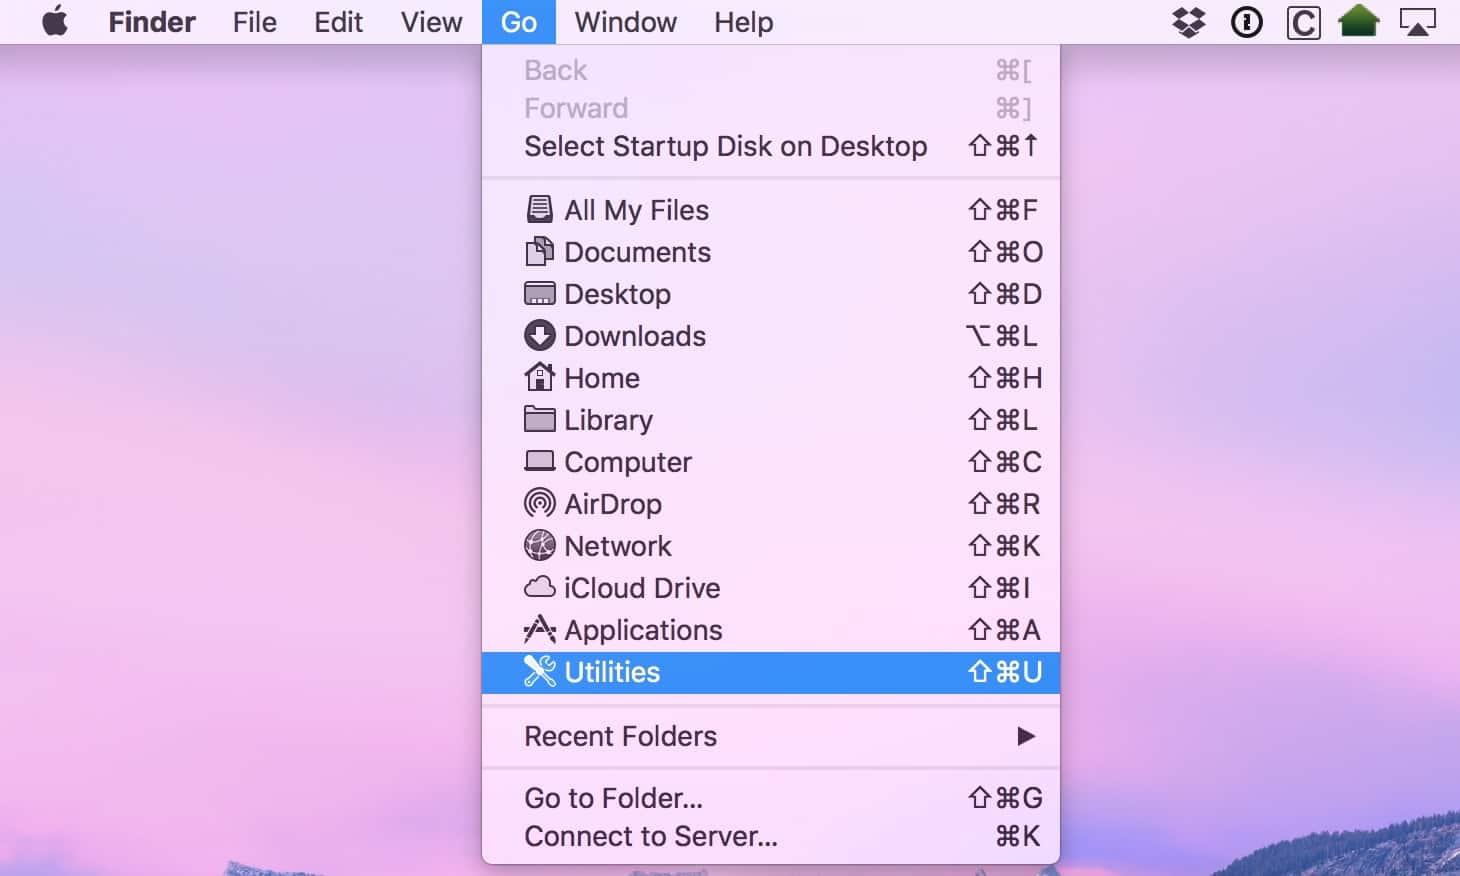This screenshot has height=876, width=1460.
Task: Choose Select Startup Disk on Desktop
Action: tap(725, 146)
